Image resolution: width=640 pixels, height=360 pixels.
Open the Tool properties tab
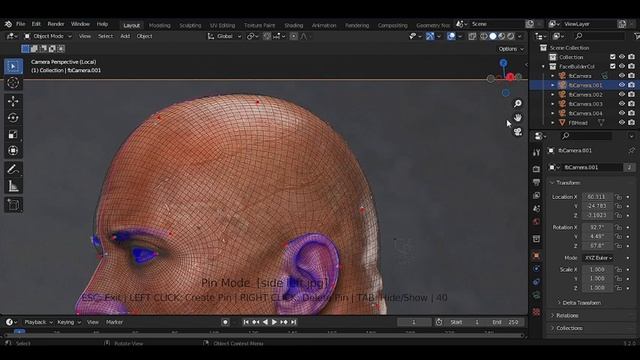(x=536, y=152)
